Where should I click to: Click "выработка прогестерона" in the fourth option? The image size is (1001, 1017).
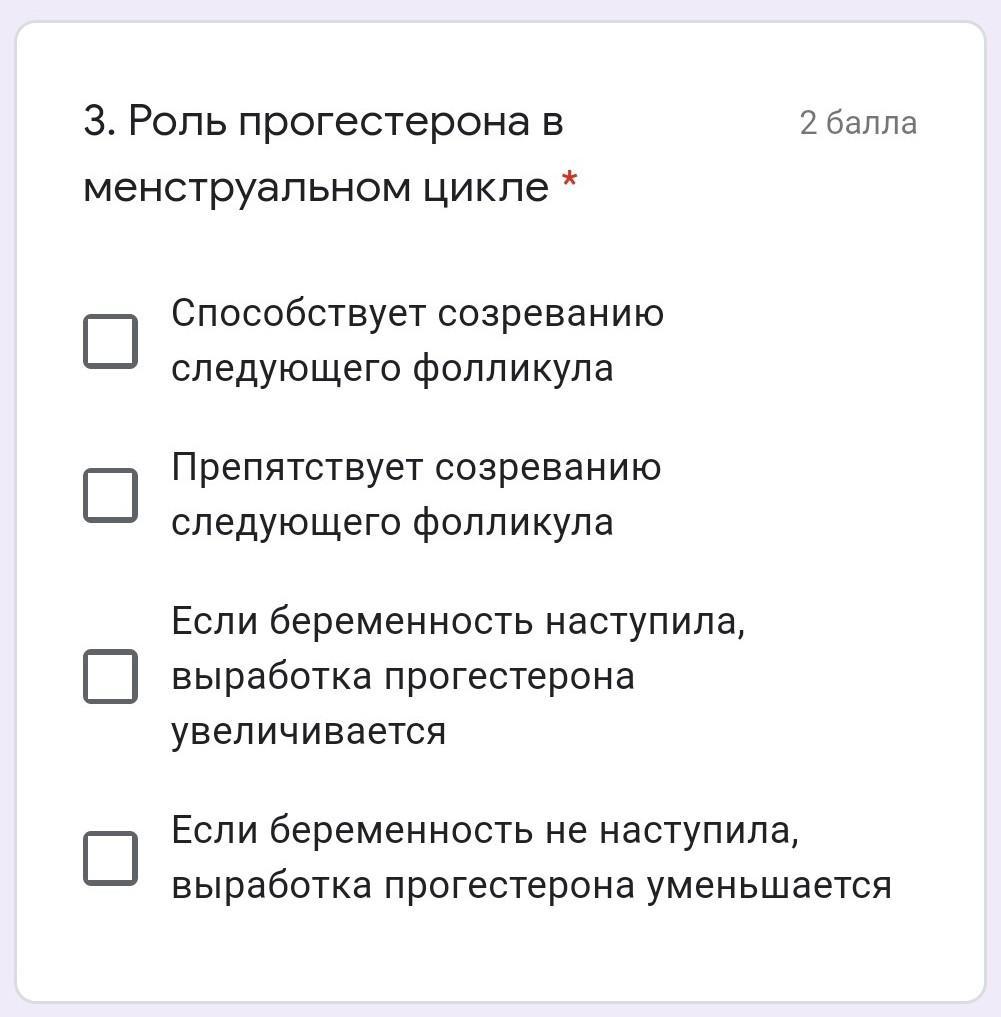click(403, 886)
